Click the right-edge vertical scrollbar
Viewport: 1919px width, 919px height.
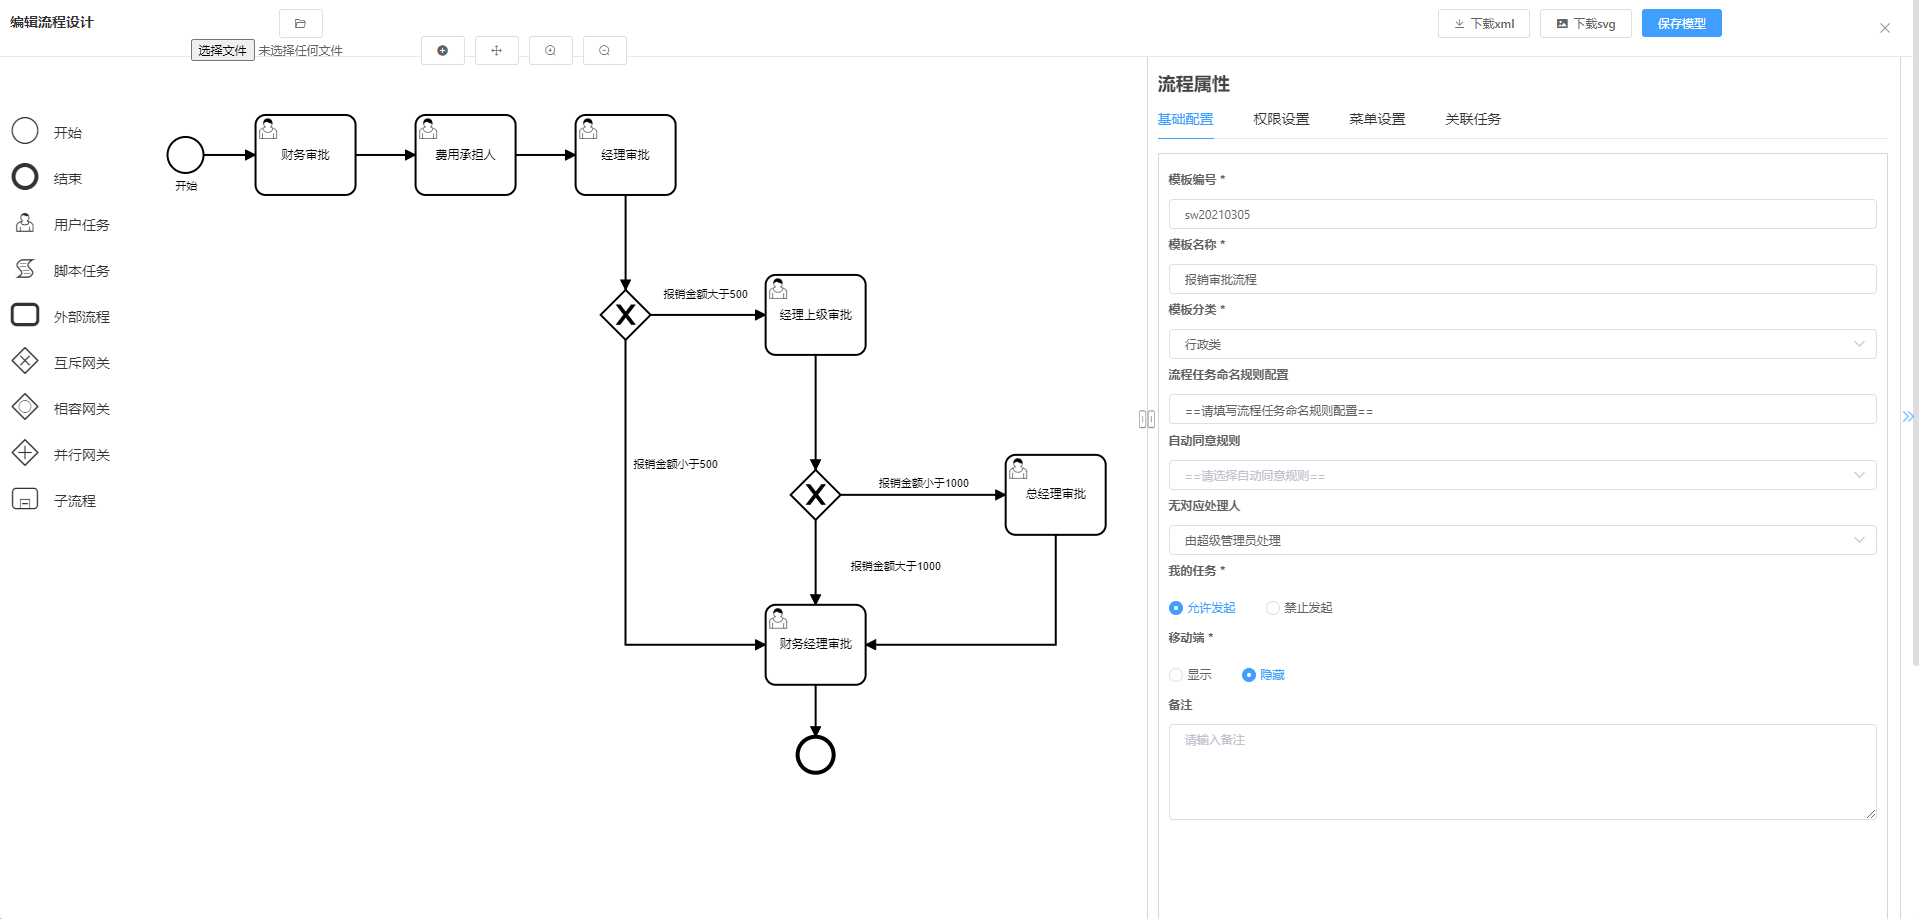(1915, 335)
